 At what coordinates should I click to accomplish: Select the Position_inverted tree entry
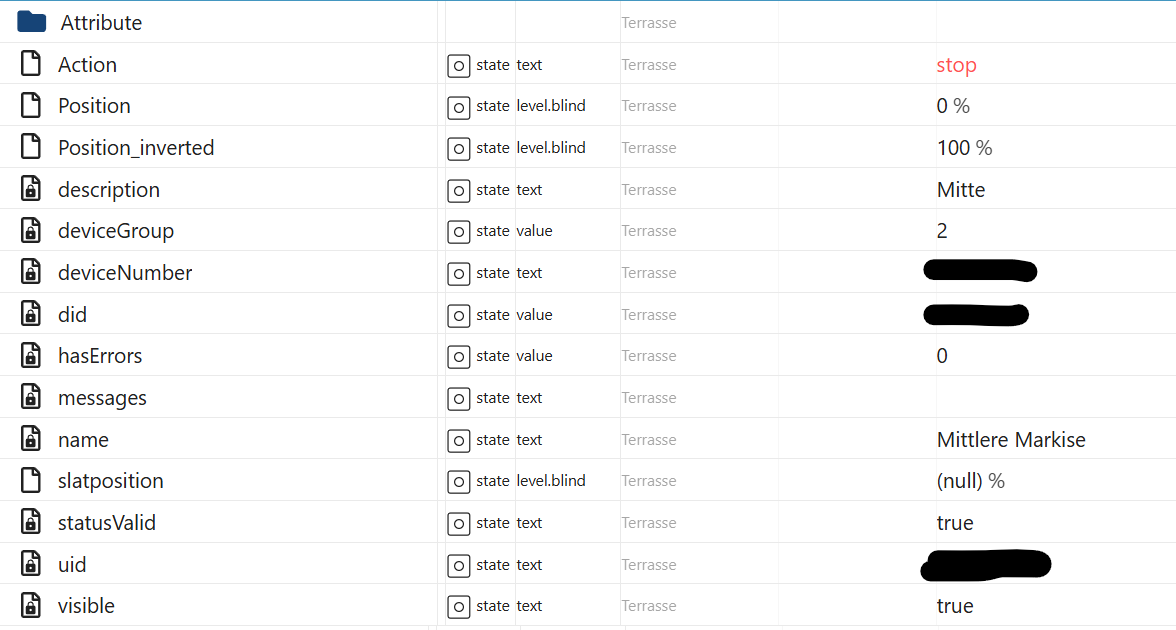click(x=136, y=148)
